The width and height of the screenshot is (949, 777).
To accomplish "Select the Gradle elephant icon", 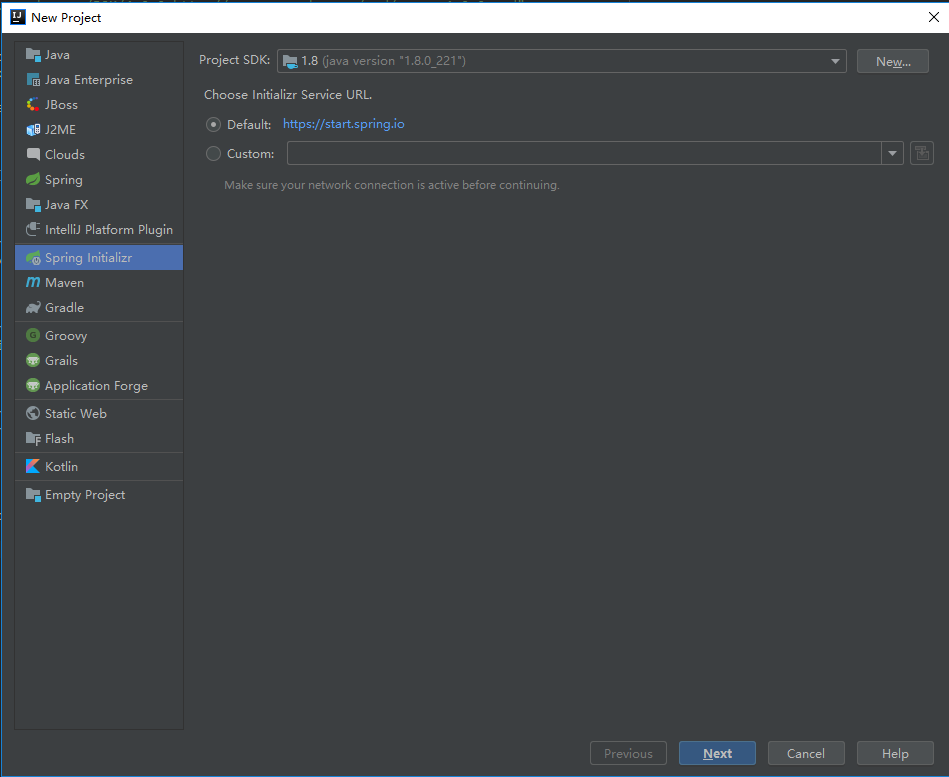I will 33,307.
